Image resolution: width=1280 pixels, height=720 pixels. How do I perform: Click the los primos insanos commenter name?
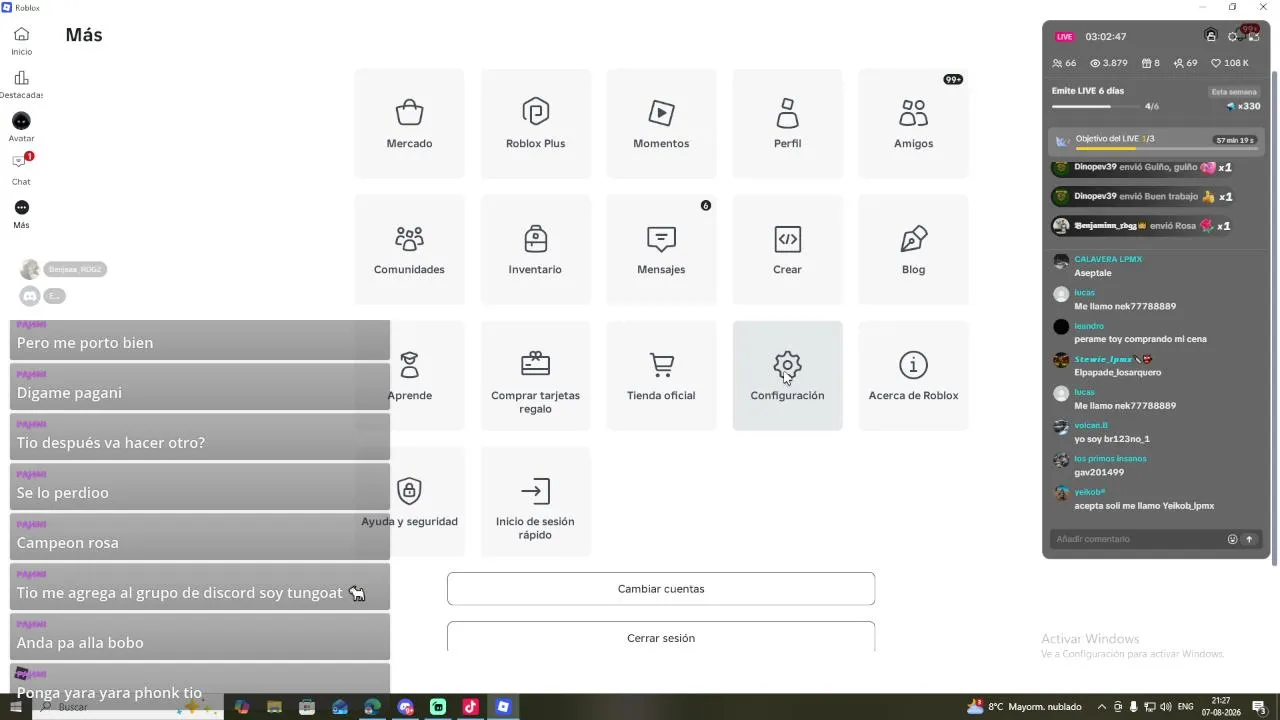coord(1110,459)
